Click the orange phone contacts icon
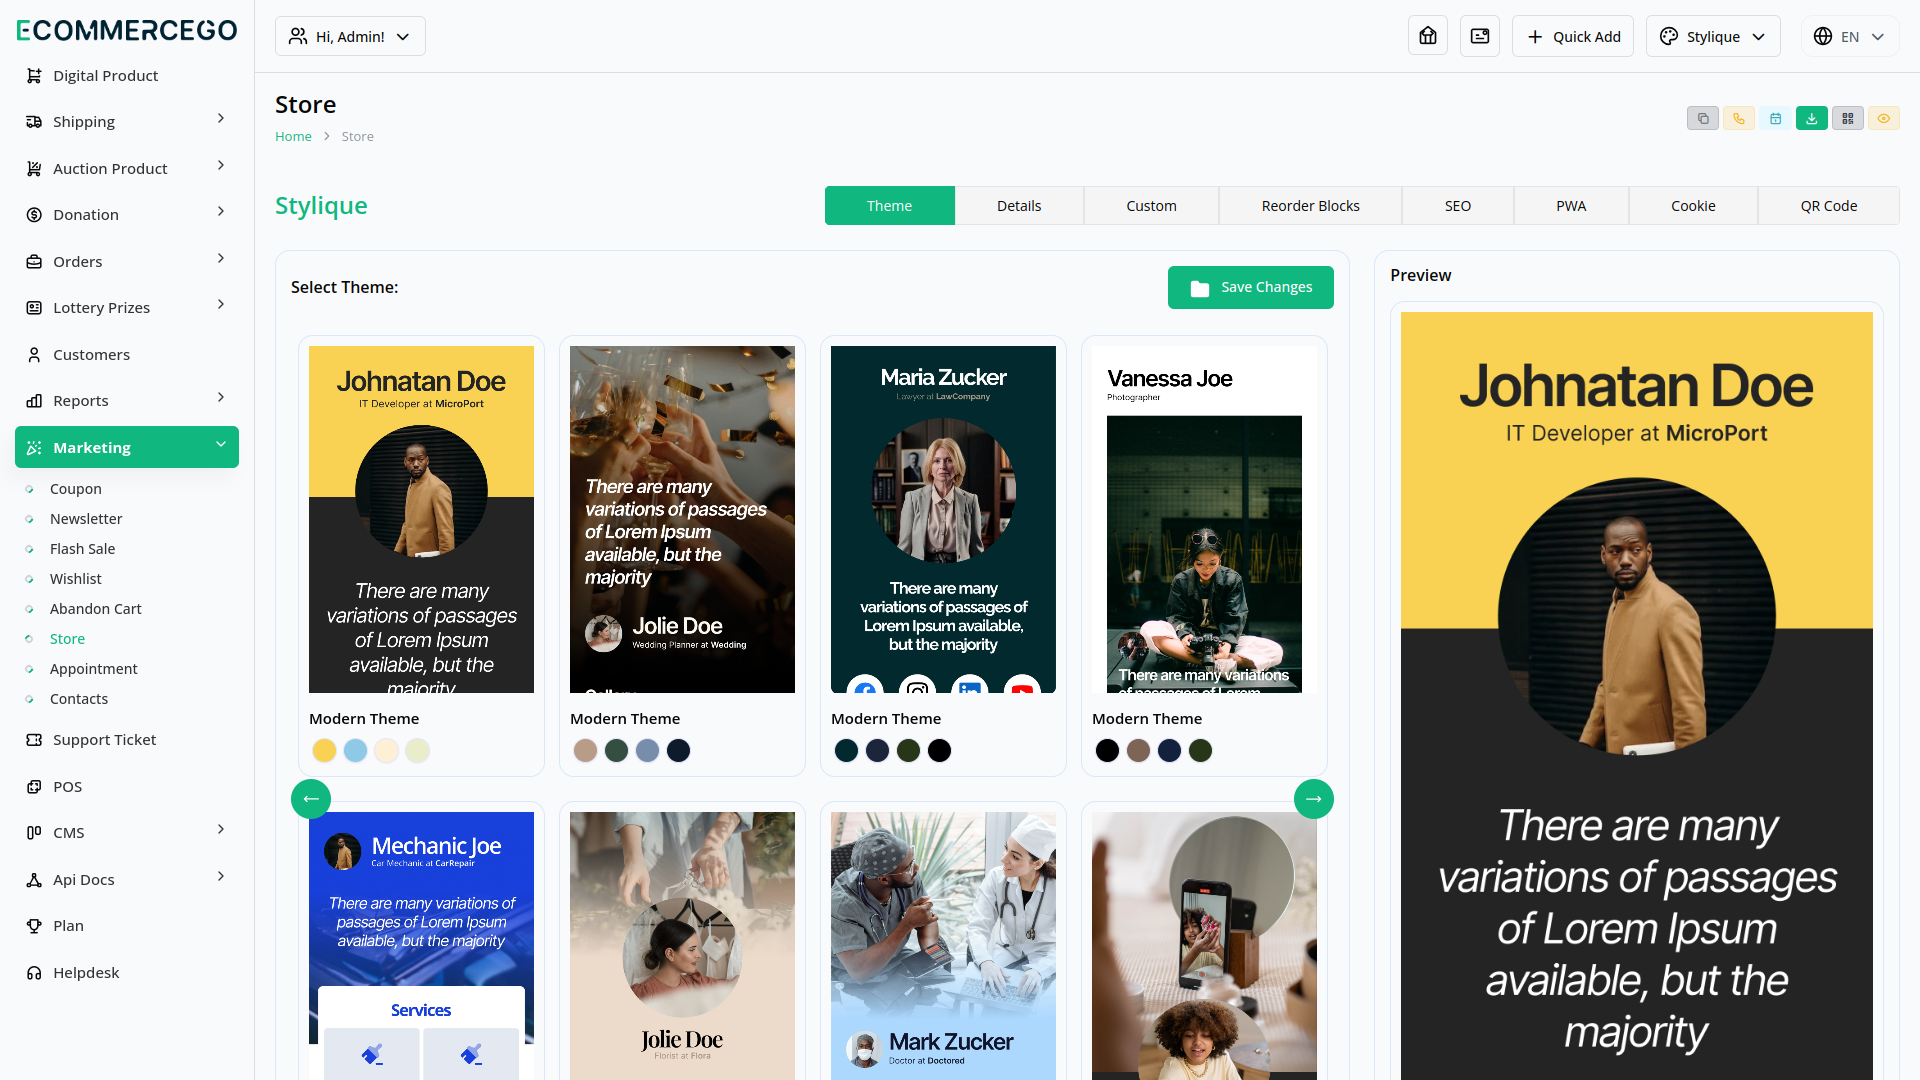 [x=1739, y=118]
